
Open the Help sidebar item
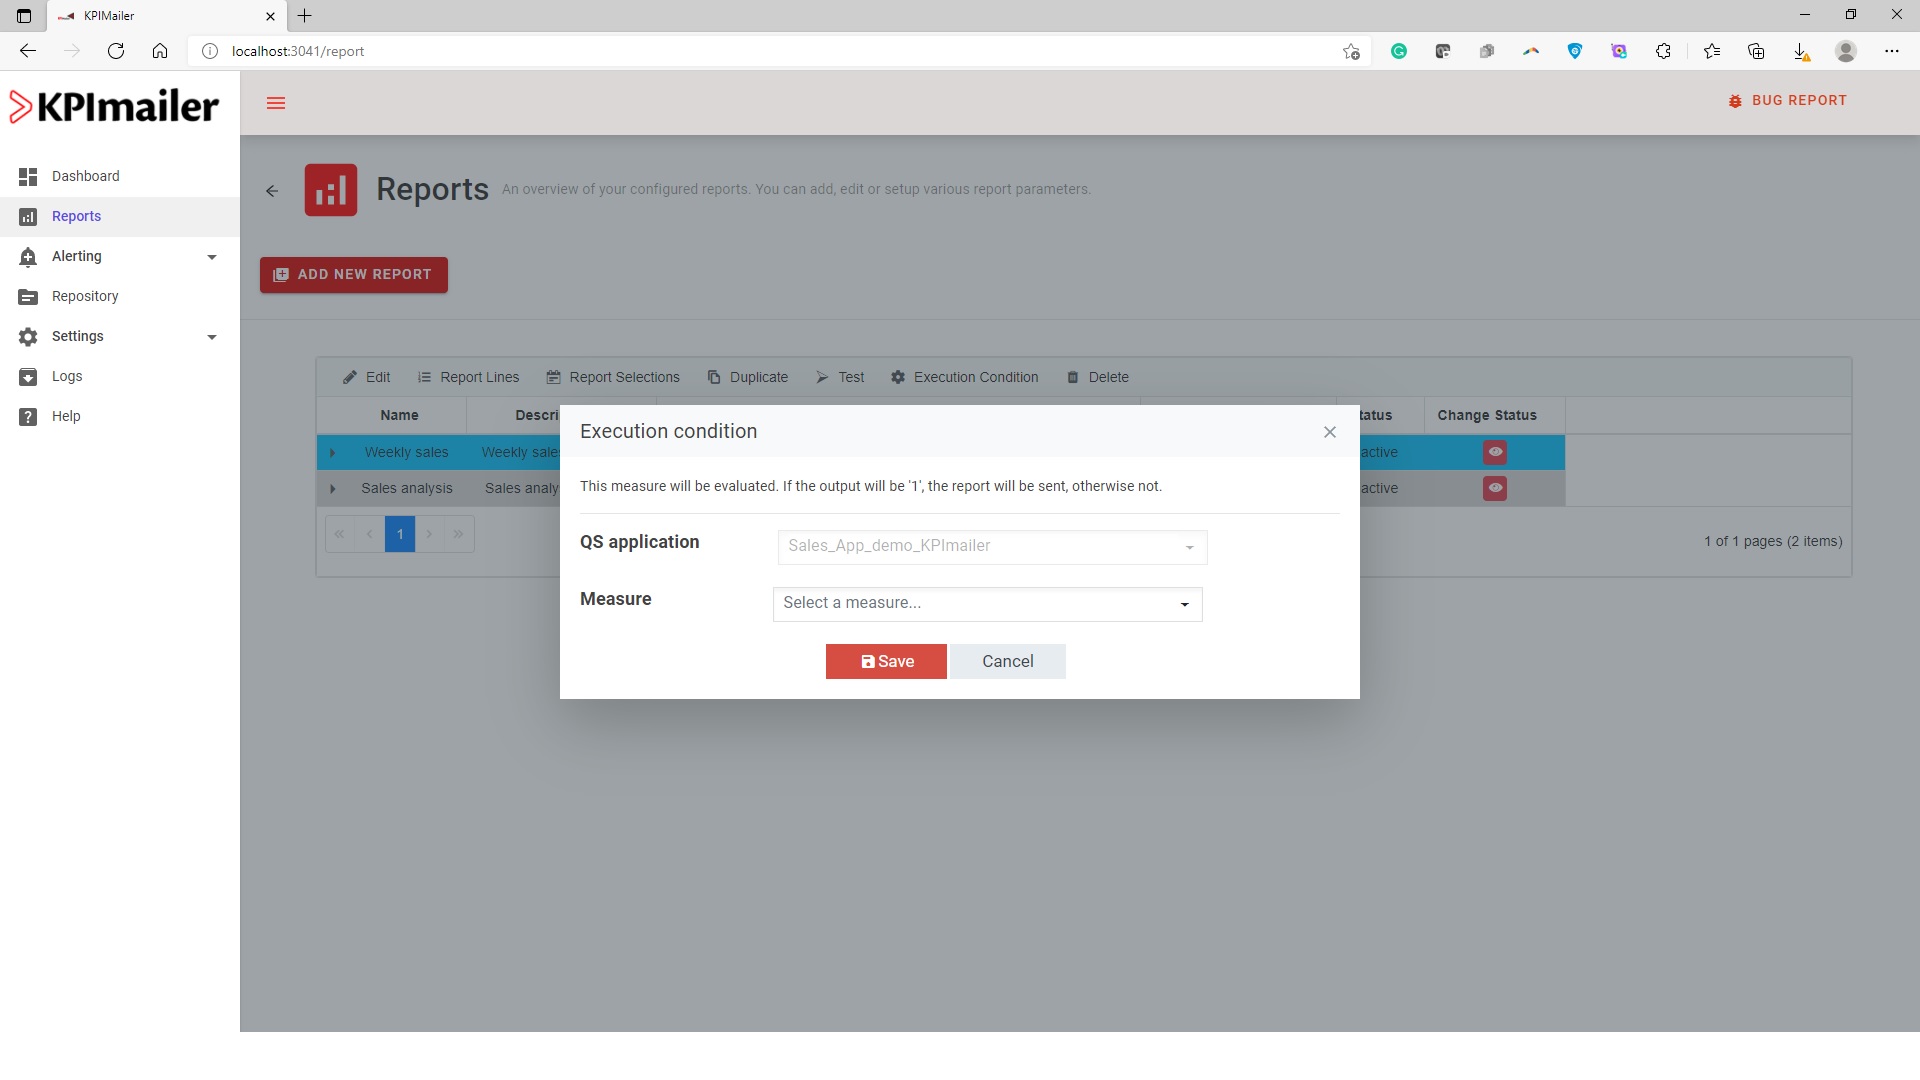pos(66,416)
